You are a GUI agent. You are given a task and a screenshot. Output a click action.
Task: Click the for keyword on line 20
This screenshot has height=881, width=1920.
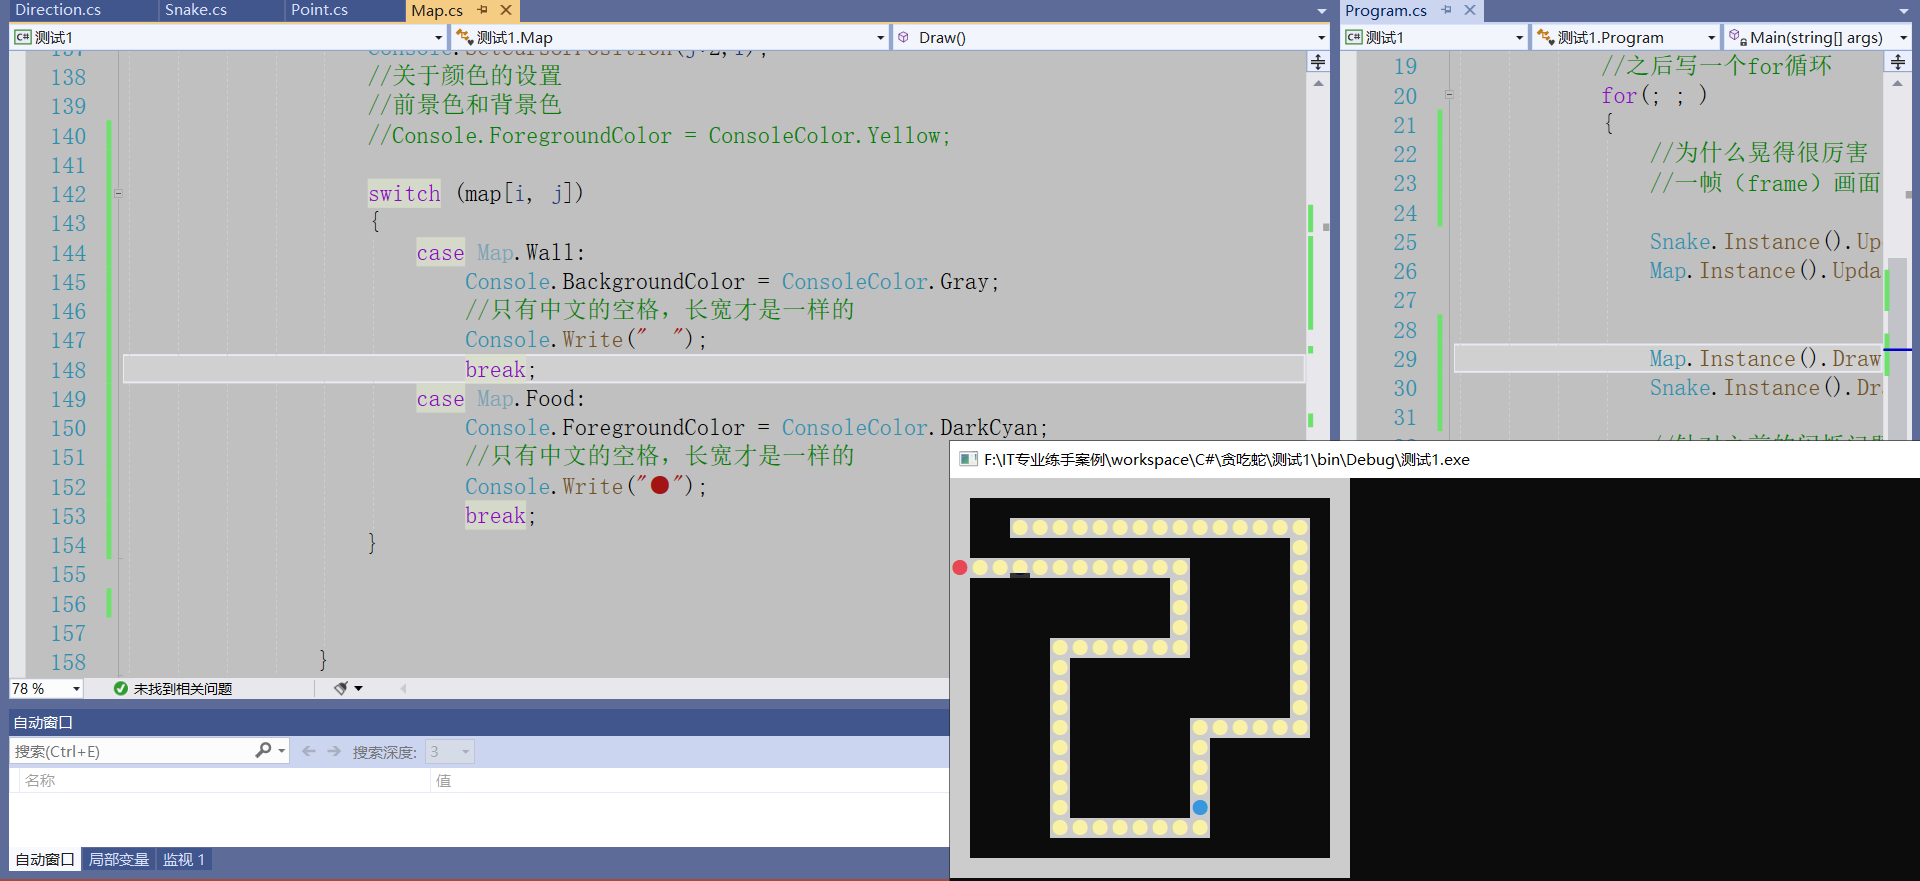coord(1619,96)
